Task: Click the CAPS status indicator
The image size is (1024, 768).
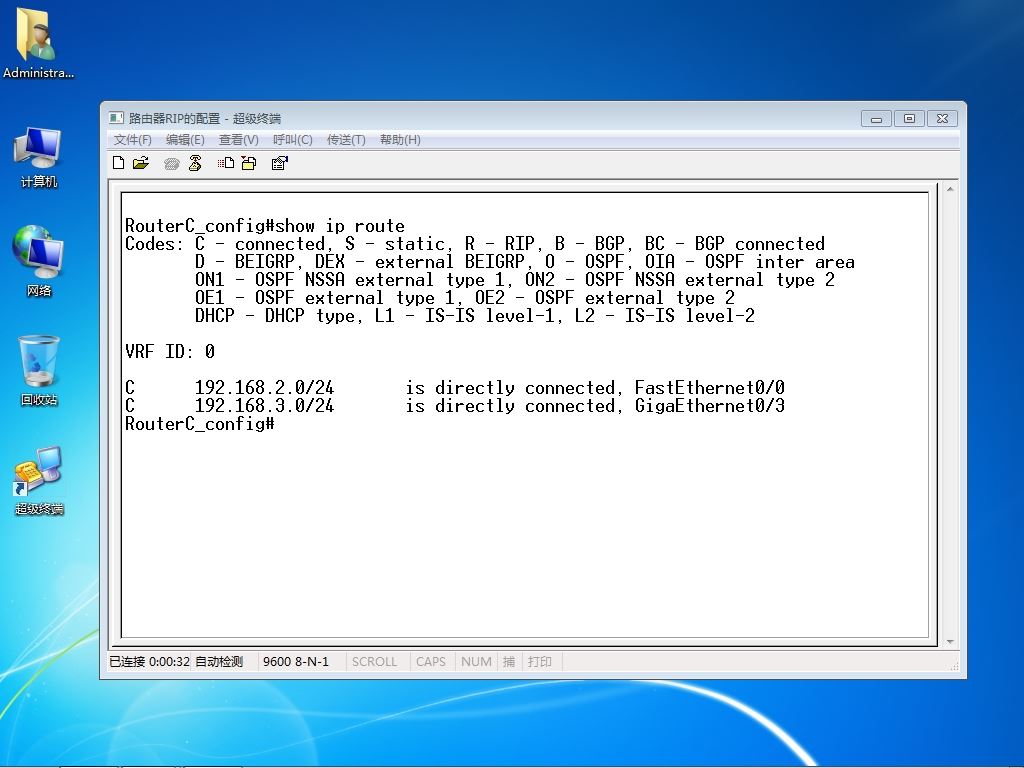Action: (x=430, y=662)
